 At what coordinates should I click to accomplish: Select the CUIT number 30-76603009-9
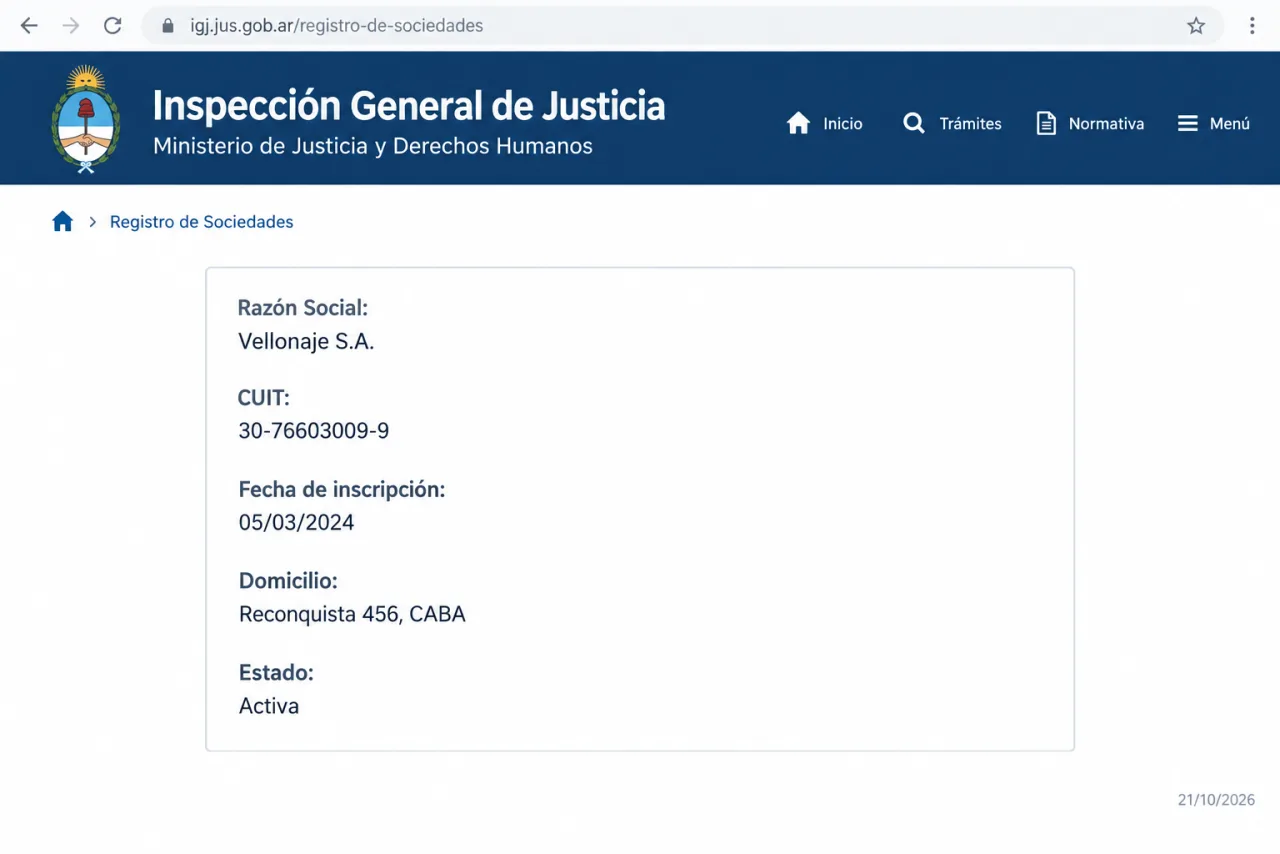coord(314,431)
